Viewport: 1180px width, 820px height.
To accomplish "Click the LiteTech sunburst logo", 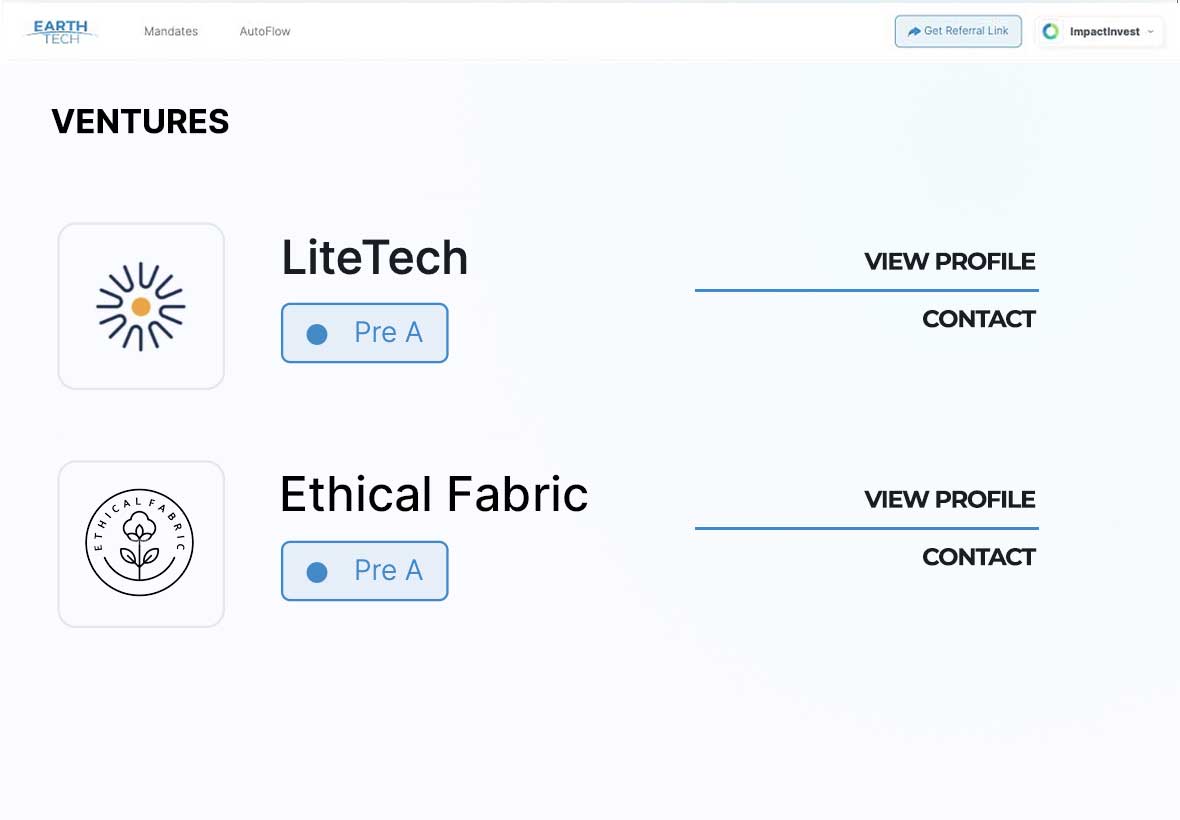I will [x=141, y=306].
